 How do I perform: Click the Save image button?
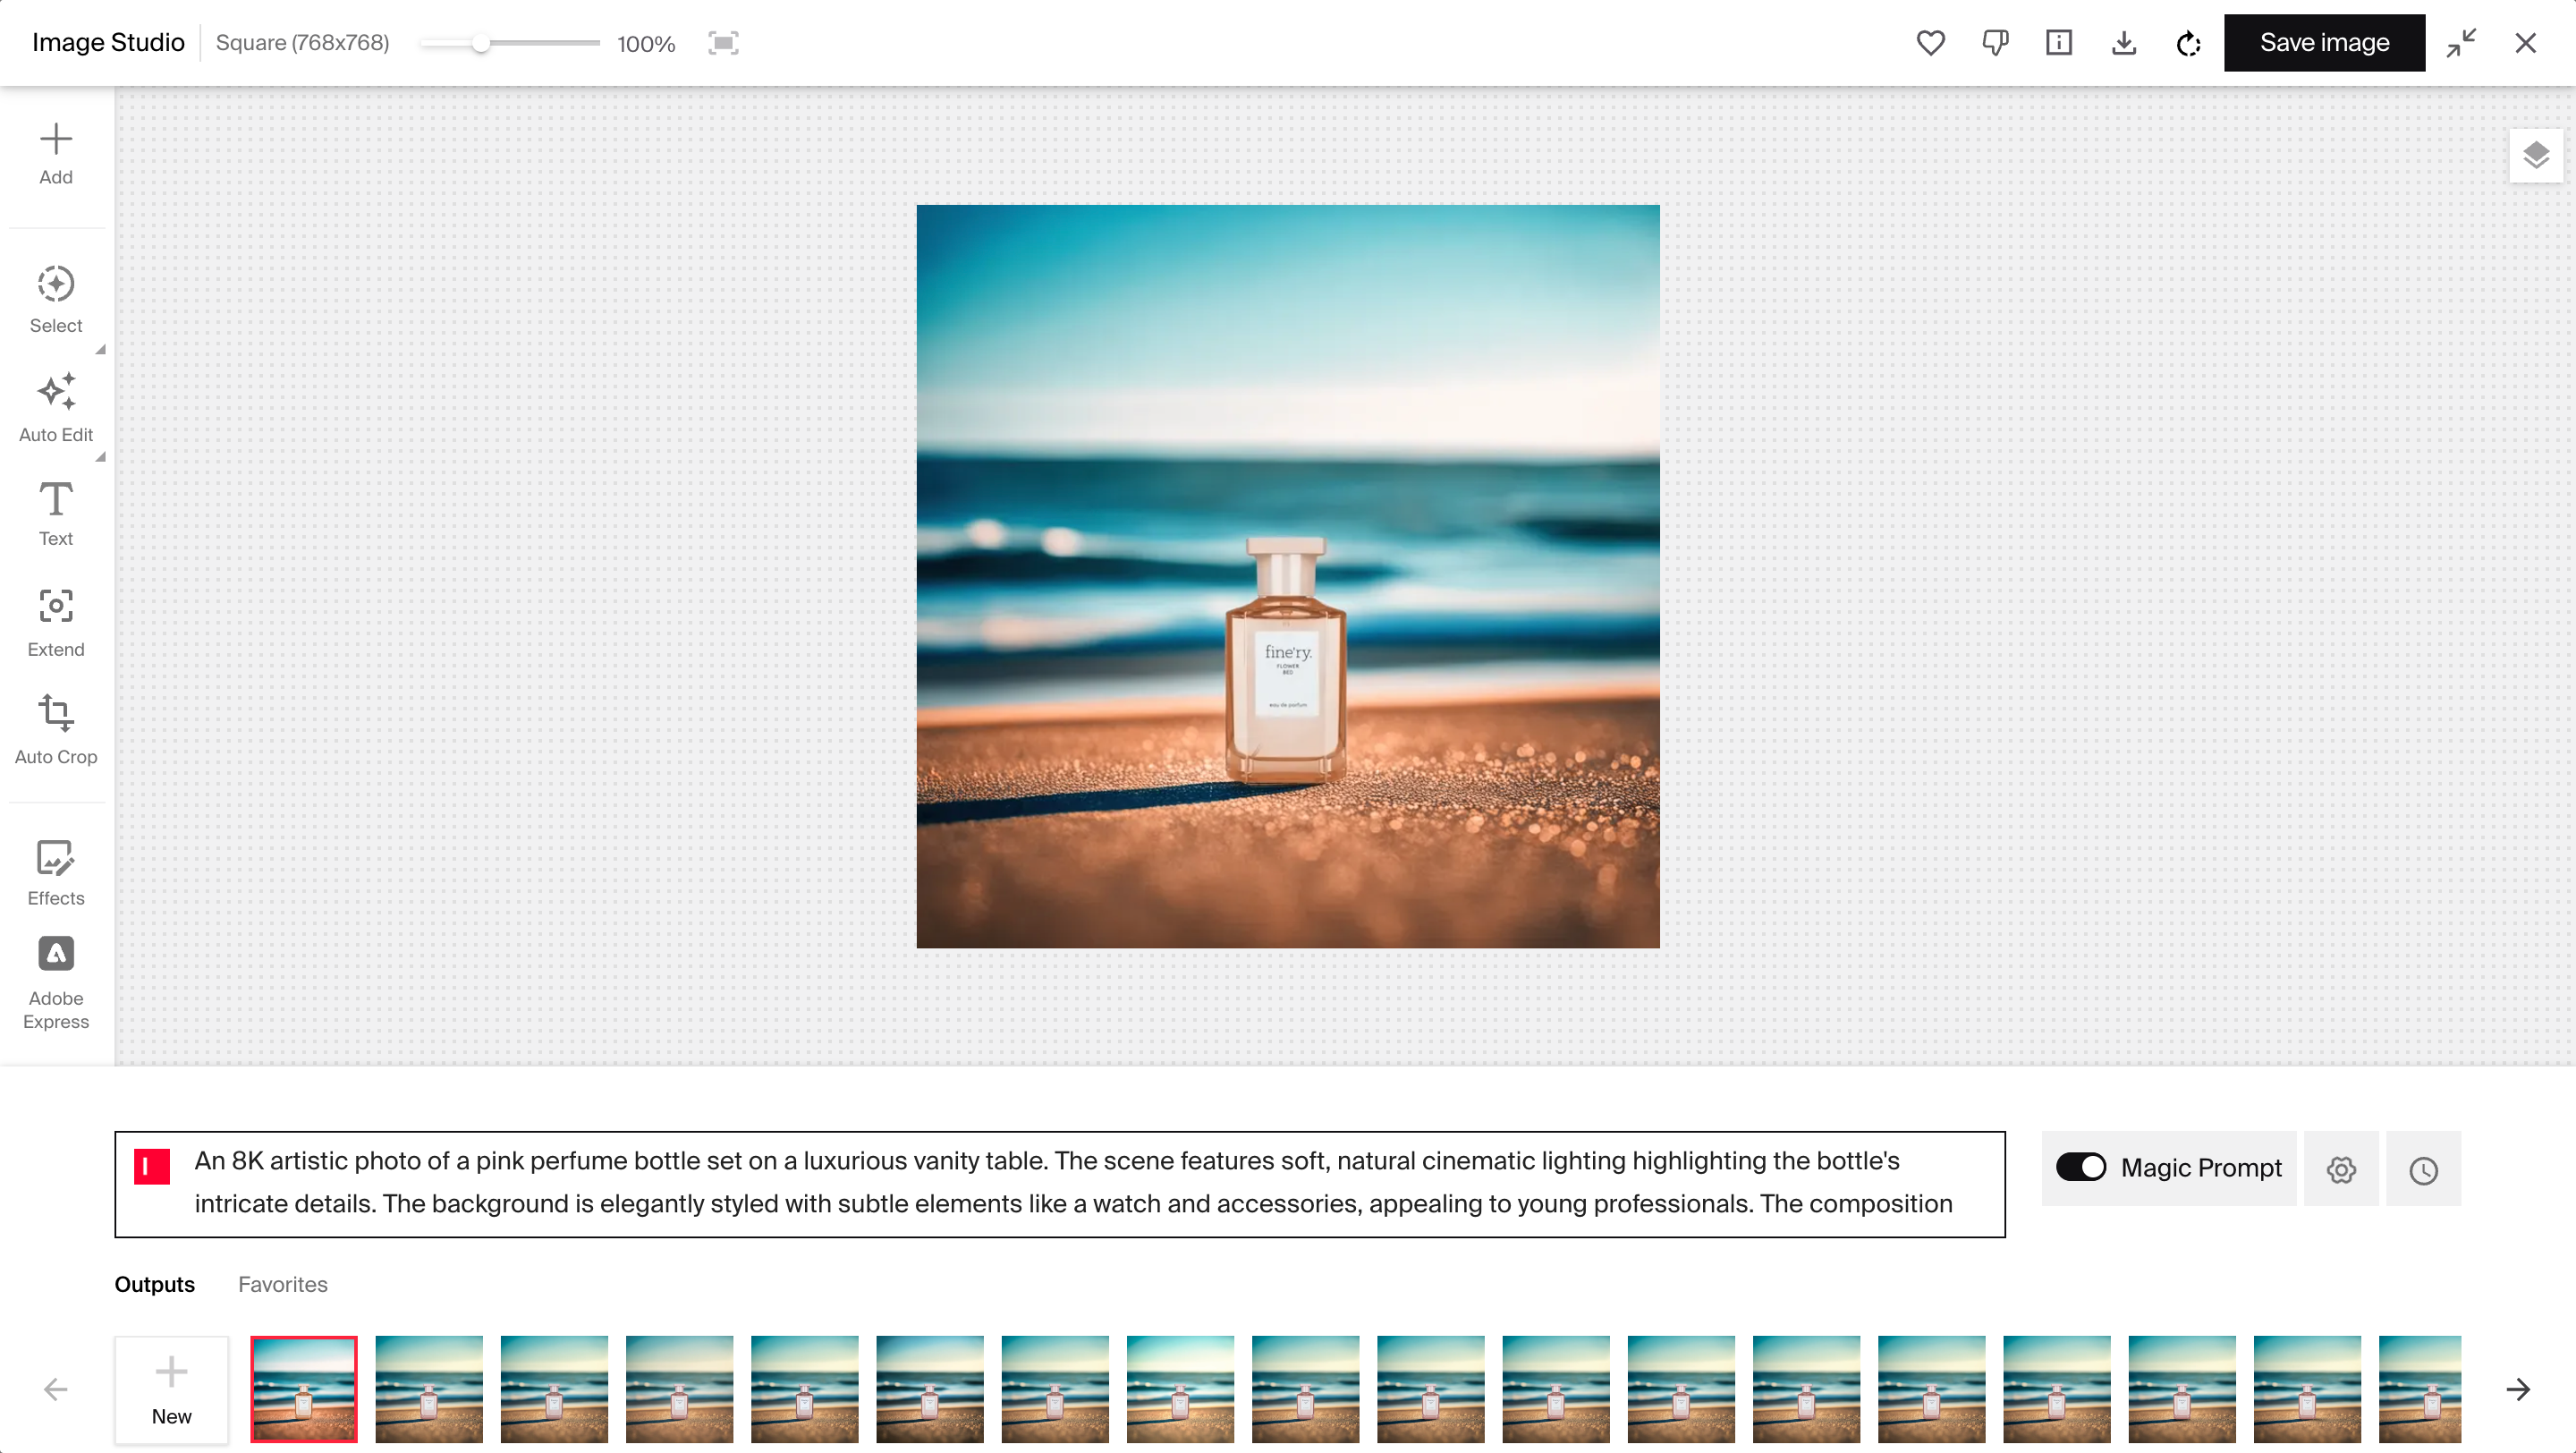tap(2324, 43)
